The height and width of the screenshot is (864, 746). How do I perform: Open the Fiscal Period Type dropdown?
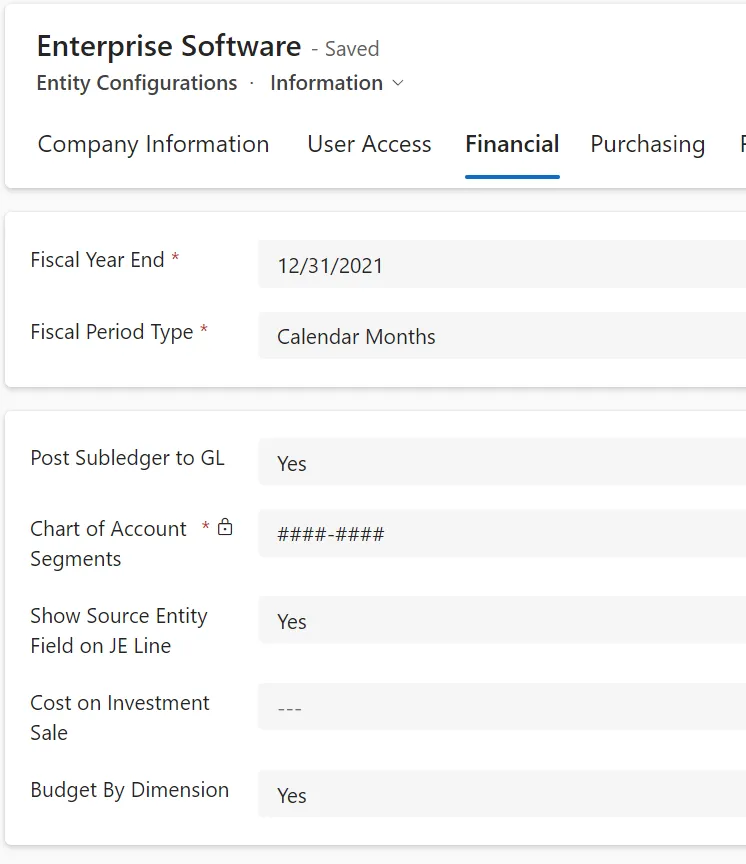point(502,336)
